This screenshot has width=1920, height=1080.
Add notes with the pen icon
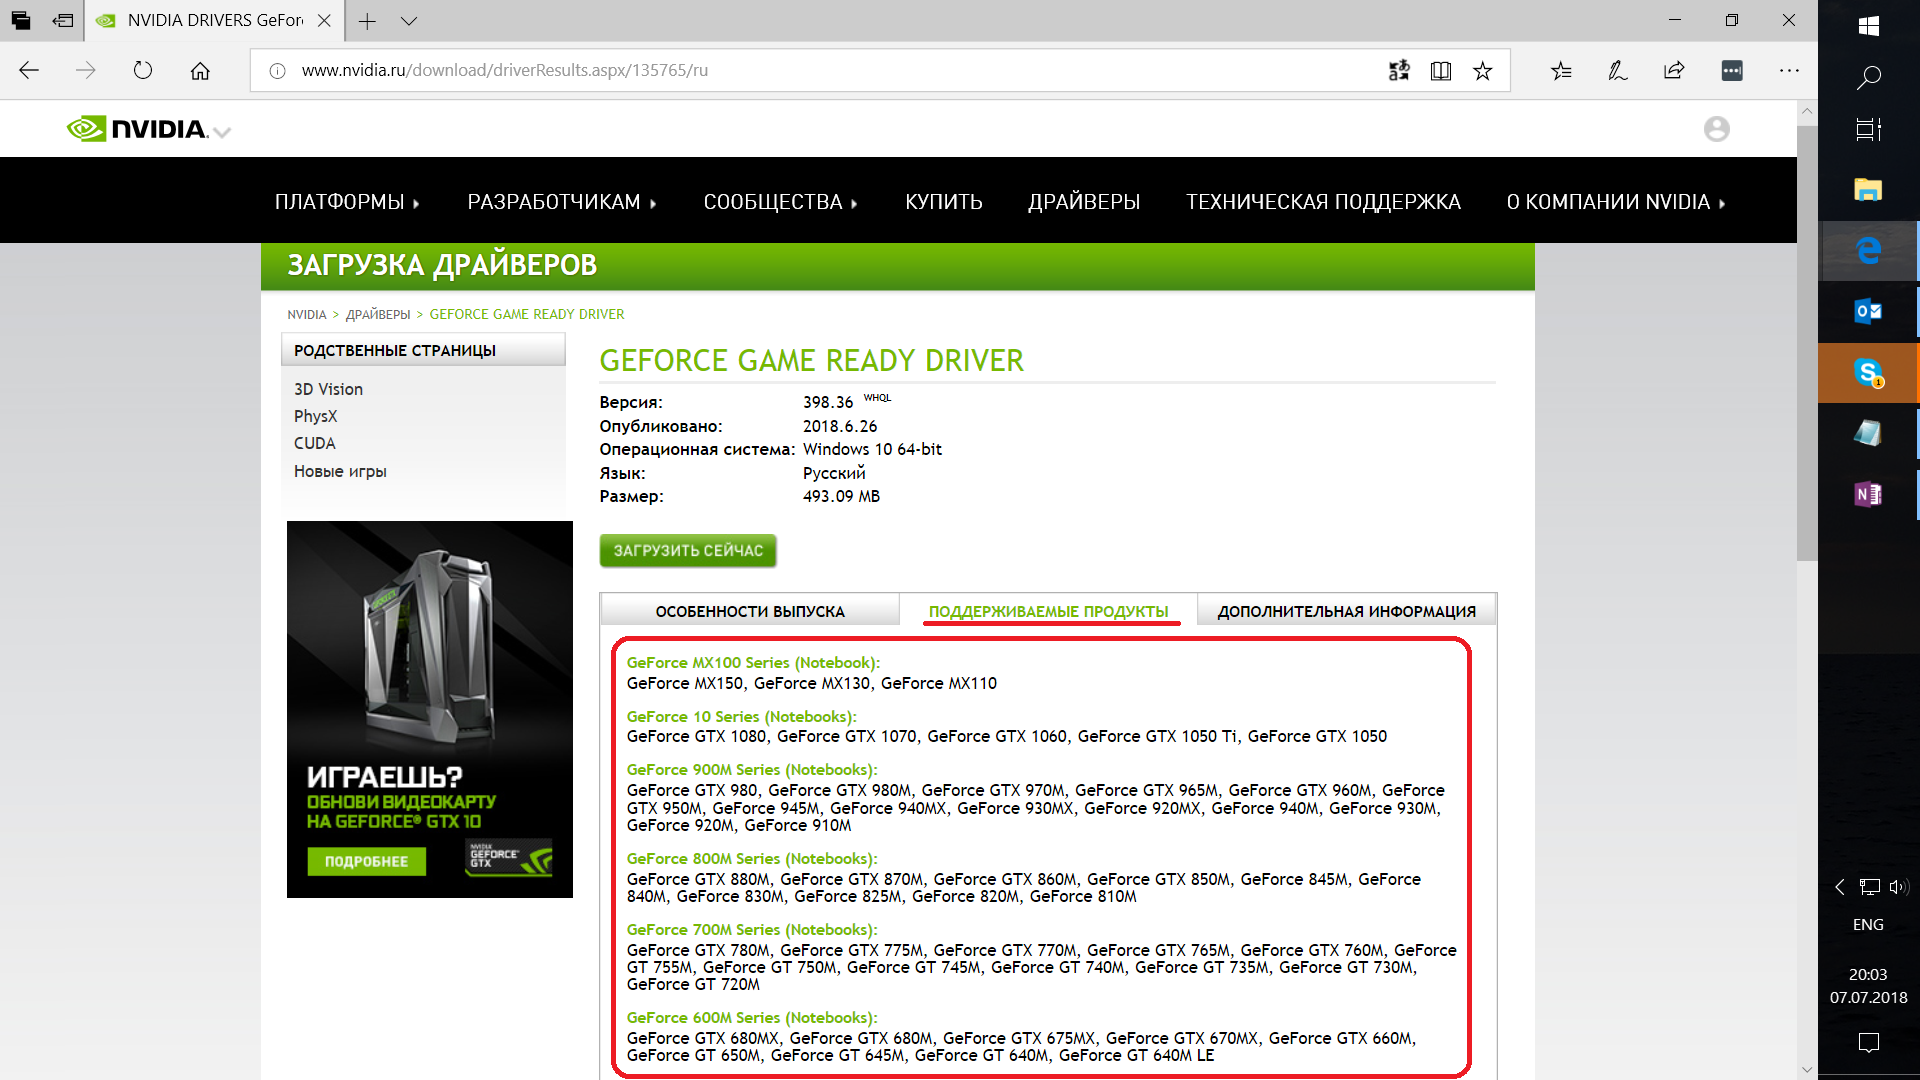[1618, 70]
